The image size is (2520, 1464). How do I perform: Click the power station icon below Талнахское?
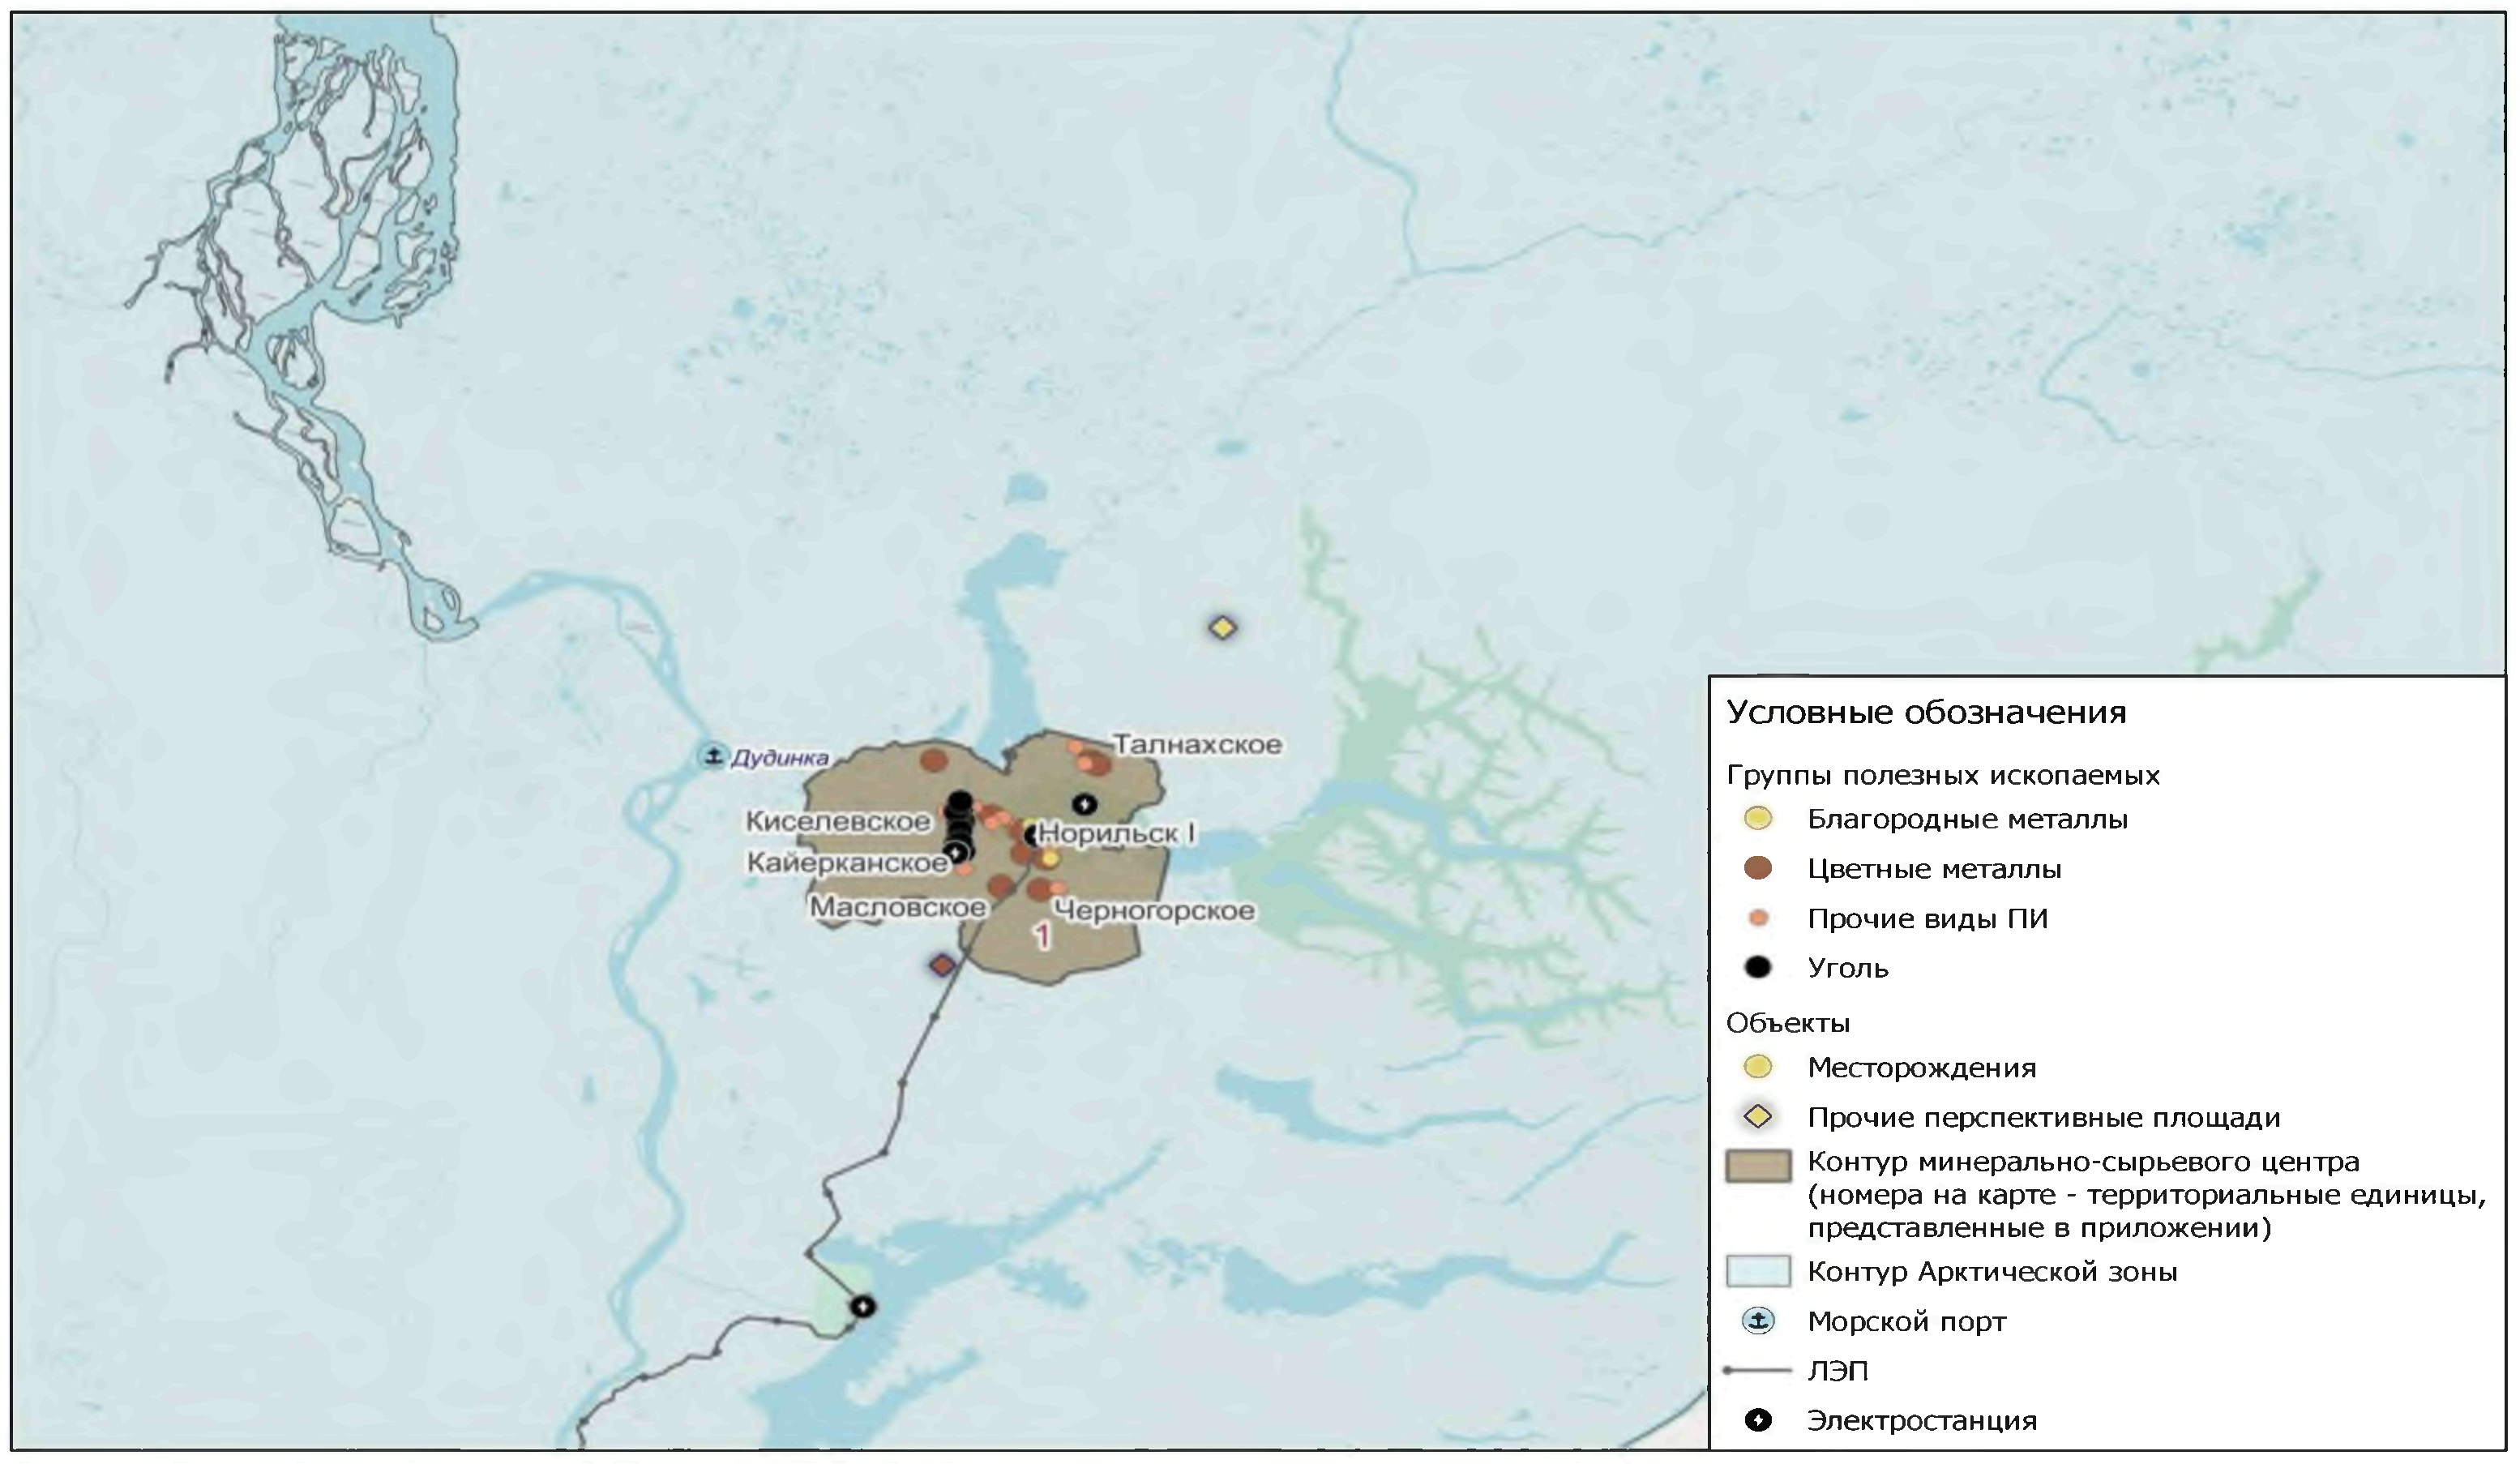tap(1084, 803)
